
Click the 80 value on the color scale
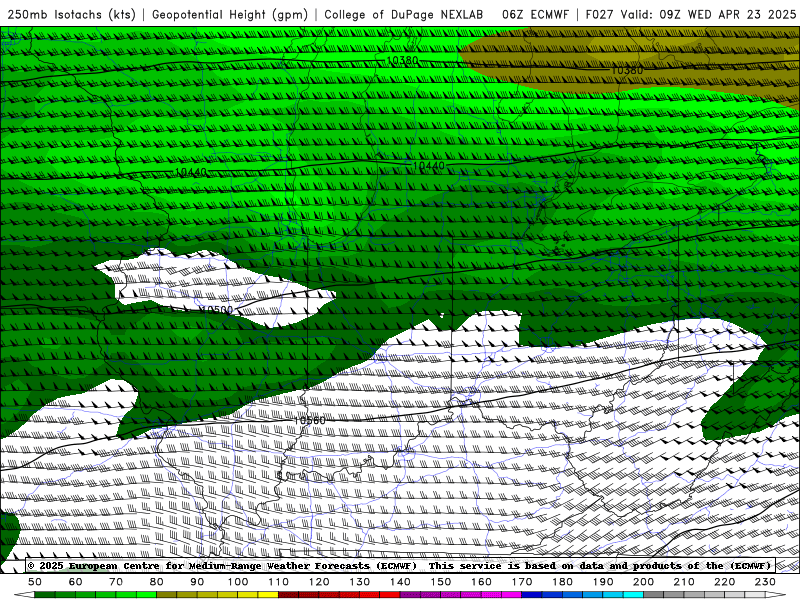156,582
